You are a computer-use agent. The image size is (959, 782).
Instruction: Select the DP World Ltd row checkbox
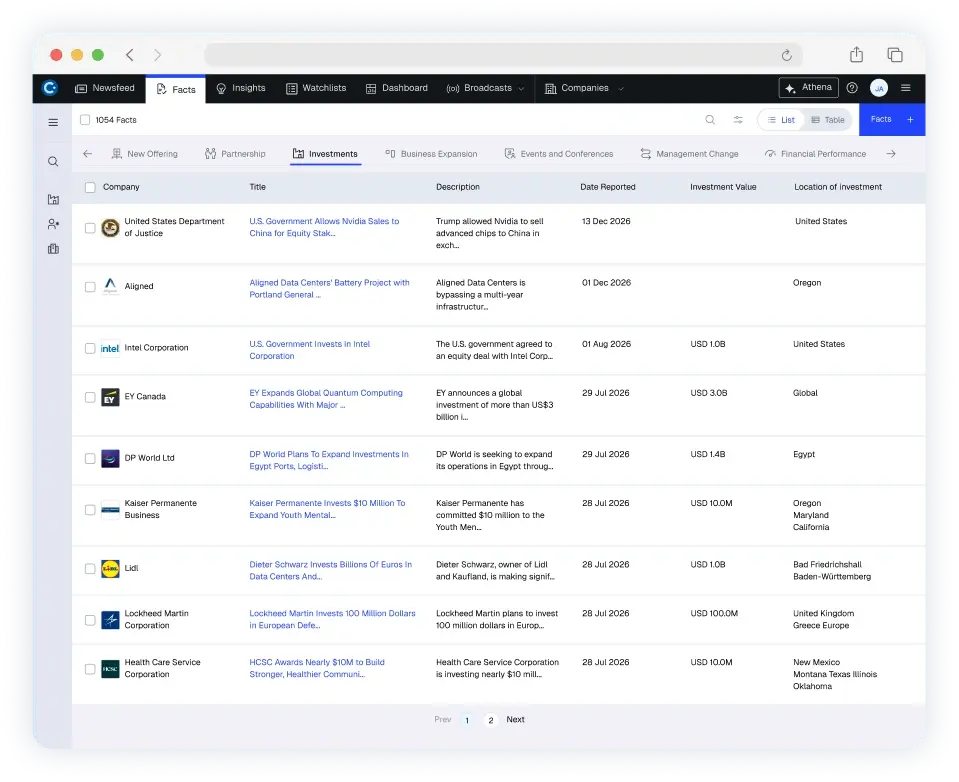(x=90, y=459)
